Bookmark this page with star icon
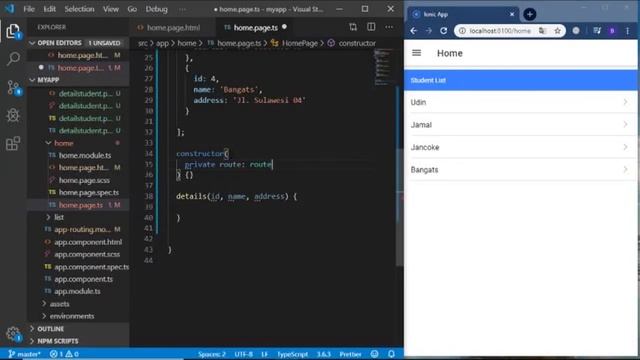The width and height of the screenshot is (640, 360). (x=558, y=31)
